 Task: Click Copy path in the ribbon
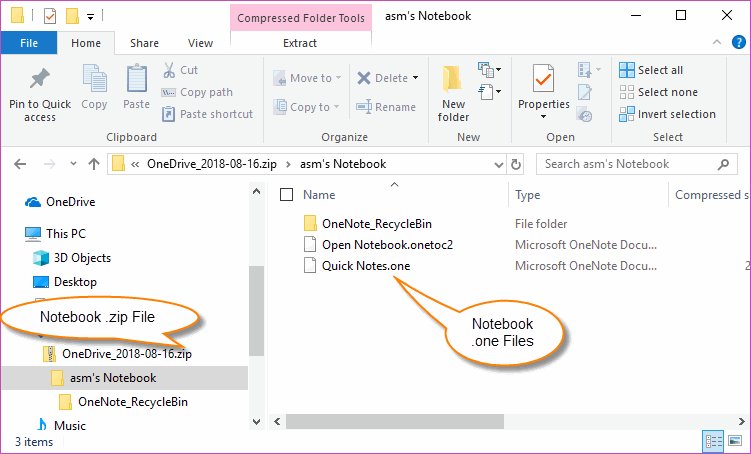(x=197, y=92)
